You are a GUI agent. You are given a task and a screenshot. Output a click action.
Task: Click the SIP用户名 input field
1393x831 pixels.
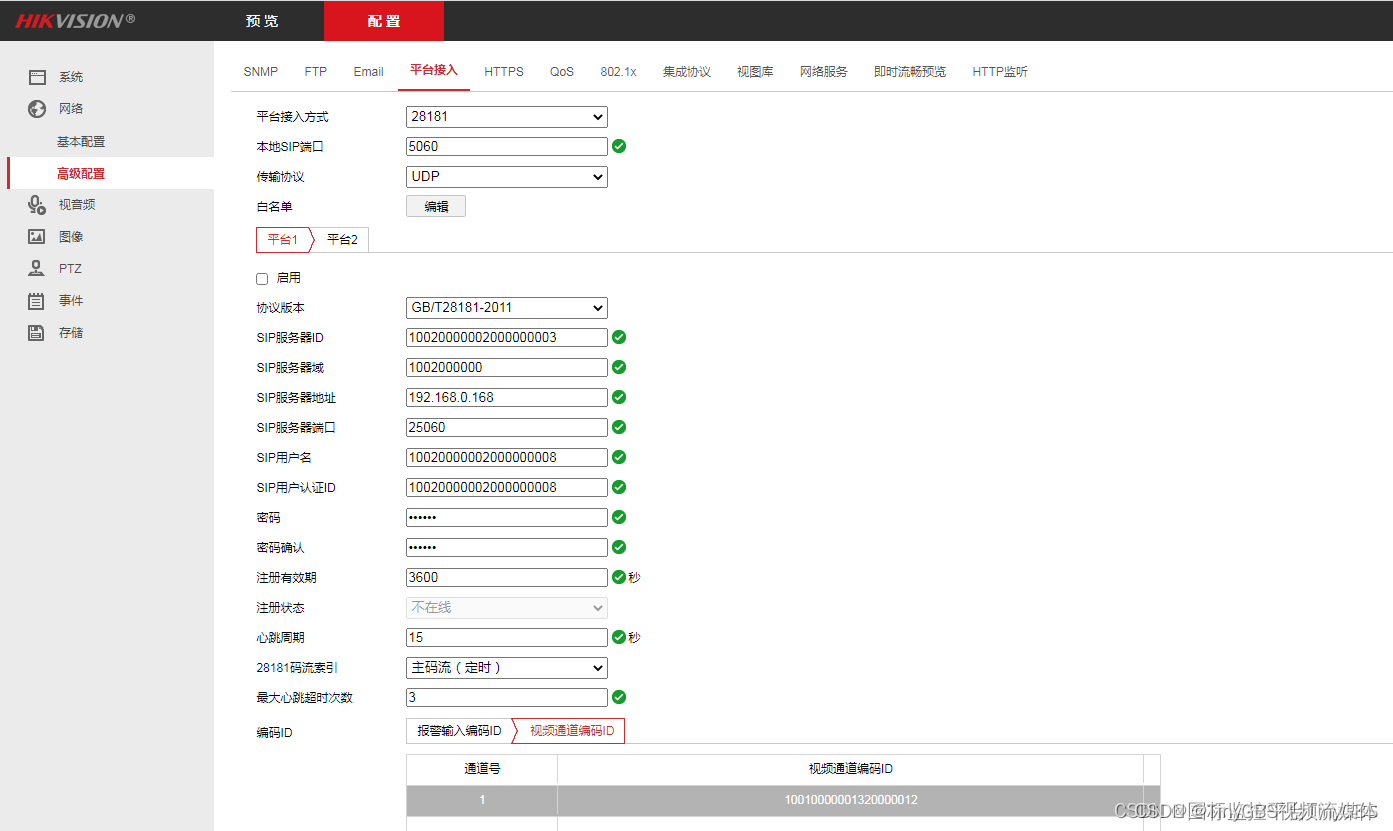point(507,458)
